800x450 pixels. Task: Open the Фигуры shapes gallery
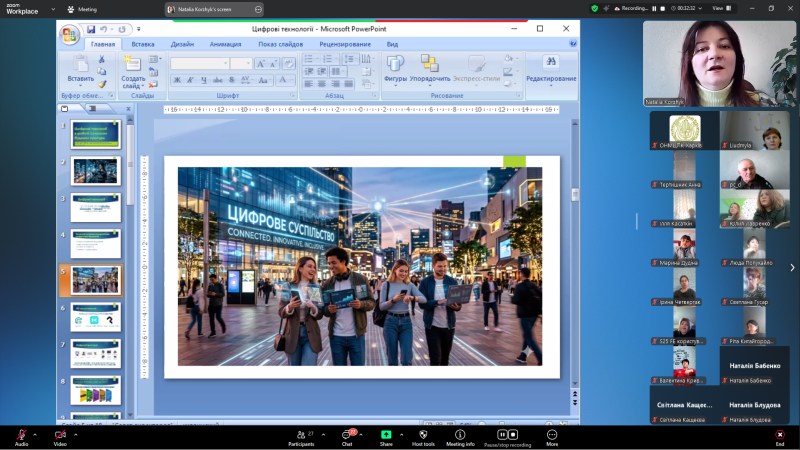[395, 68]
